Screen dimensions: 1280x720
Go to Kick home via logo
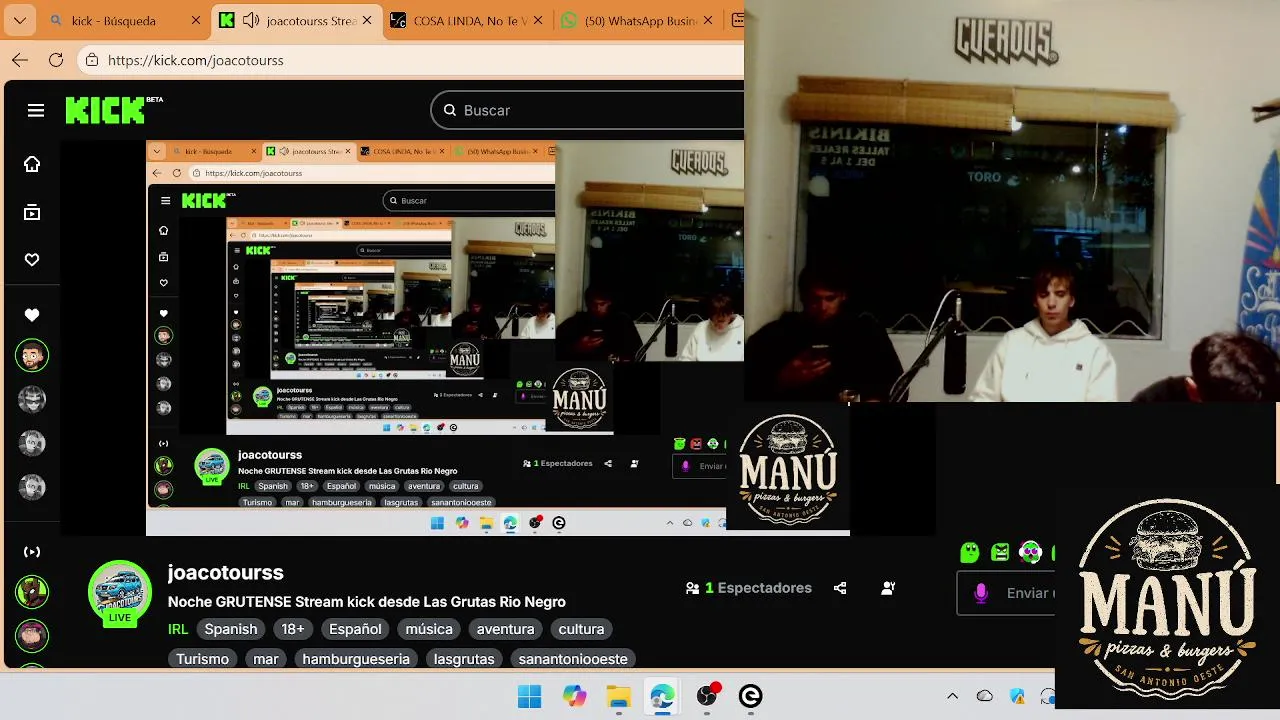[x=105, y=110]
